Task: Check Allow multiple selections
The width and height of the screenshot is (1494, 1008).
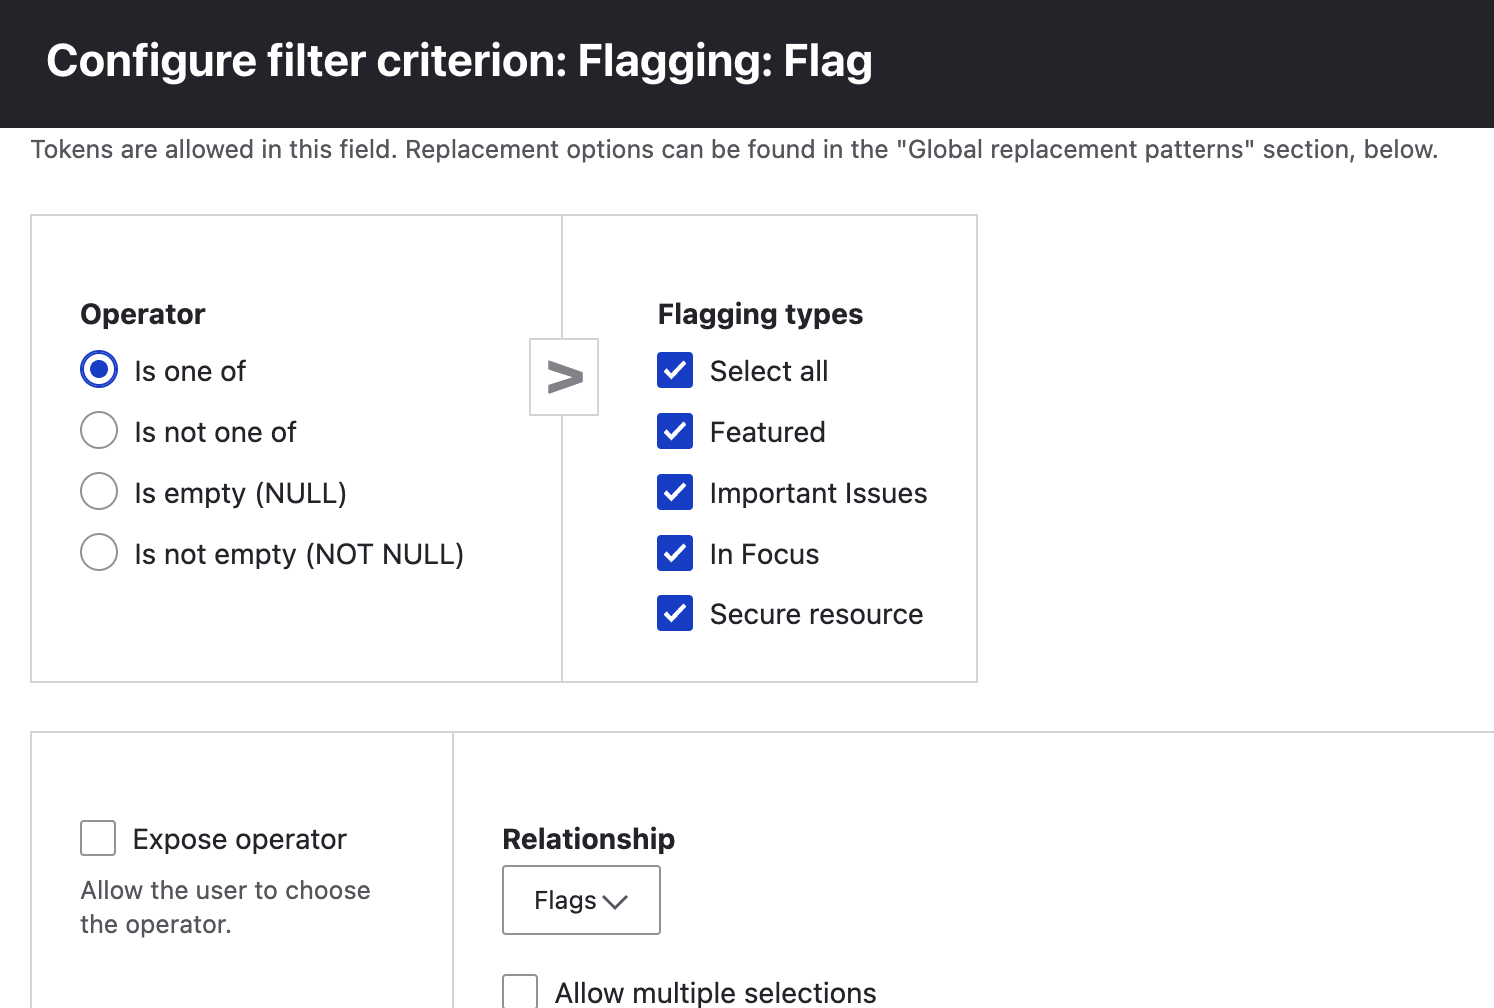Action: (519, 991)
